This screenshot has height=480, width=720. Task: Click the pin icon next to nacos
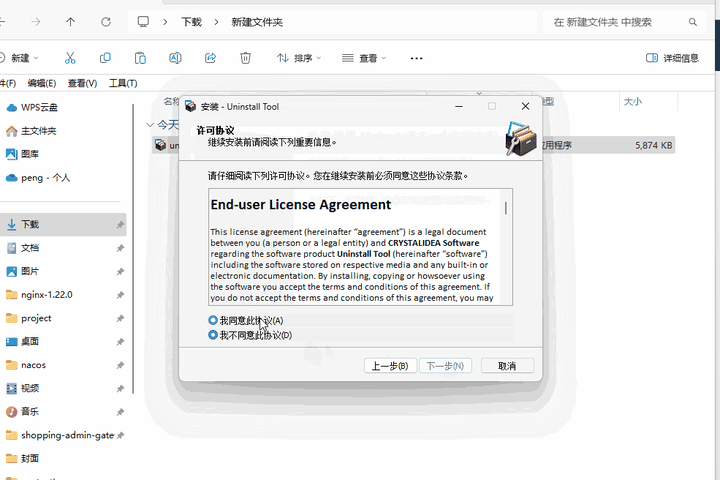click(120, 365)
